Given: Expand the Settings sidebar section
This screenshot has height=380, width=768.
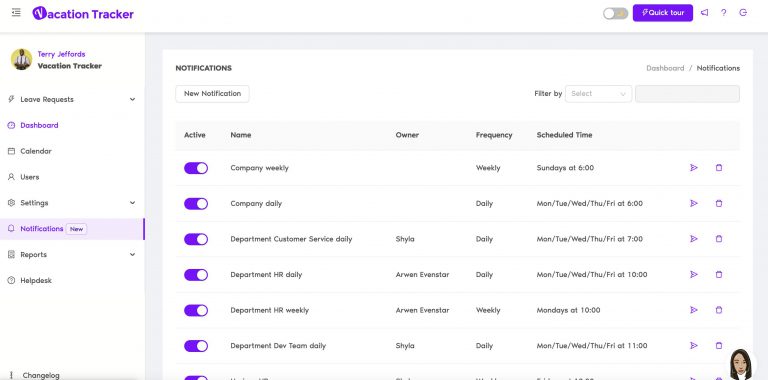Looking at the screenshot, I should click(72, 203).
